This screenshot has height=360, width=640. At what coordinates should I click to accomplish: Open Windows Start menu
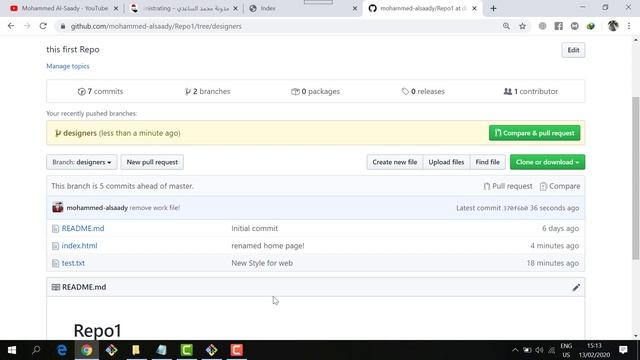[x=12, y=350]
